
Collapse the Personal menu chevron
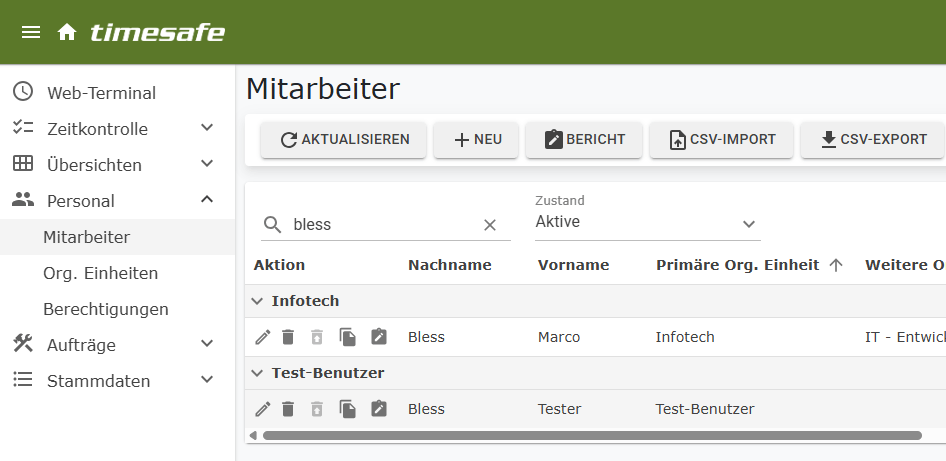point(207,199)
